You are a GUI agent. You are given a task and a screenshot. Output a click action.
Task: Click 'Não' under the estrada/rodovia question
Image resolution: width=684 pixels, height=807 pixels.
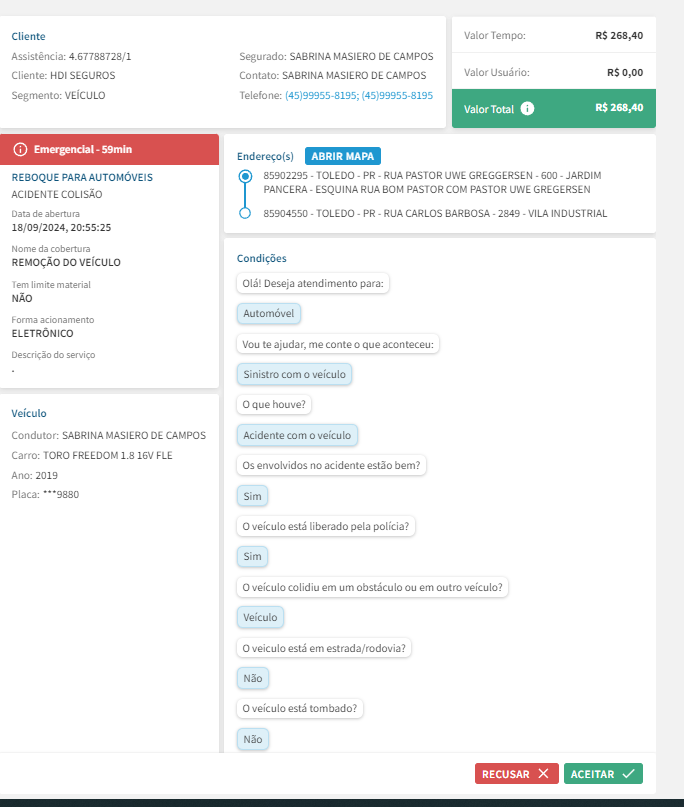[x=253, y=678]
